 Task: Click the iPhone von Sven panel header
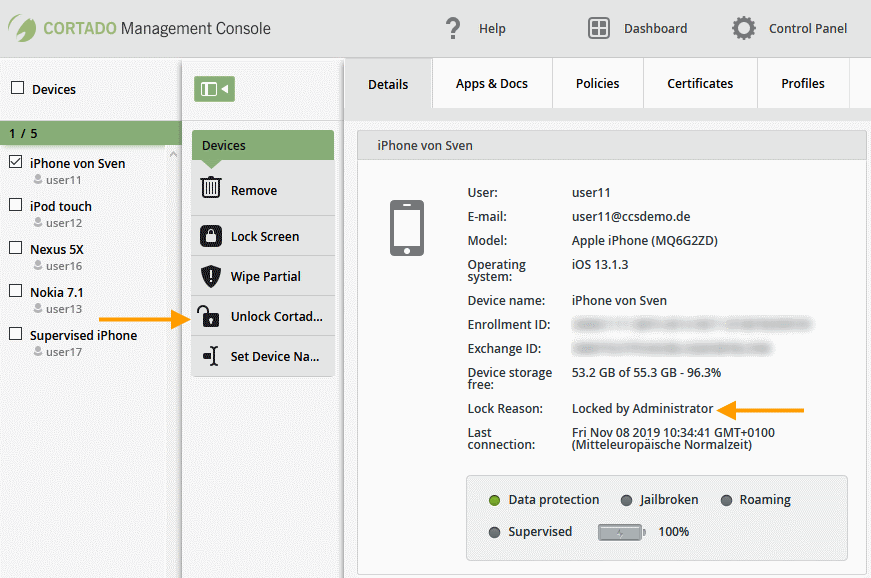pos(612,145)
